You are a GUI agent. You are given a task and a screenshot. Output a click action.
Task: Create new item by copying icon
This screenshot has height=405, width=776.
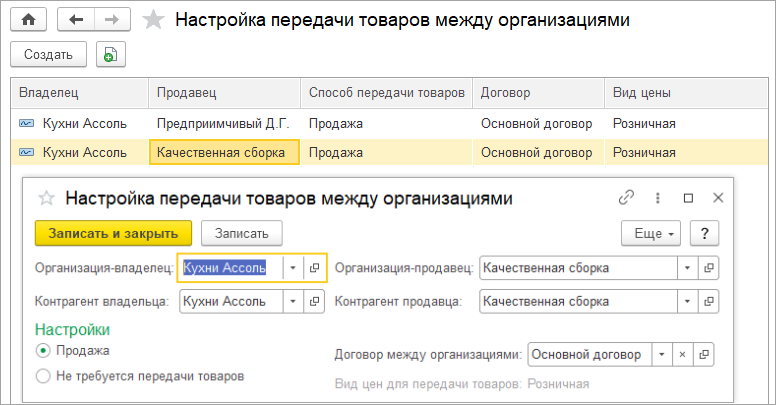click(110, 54)
